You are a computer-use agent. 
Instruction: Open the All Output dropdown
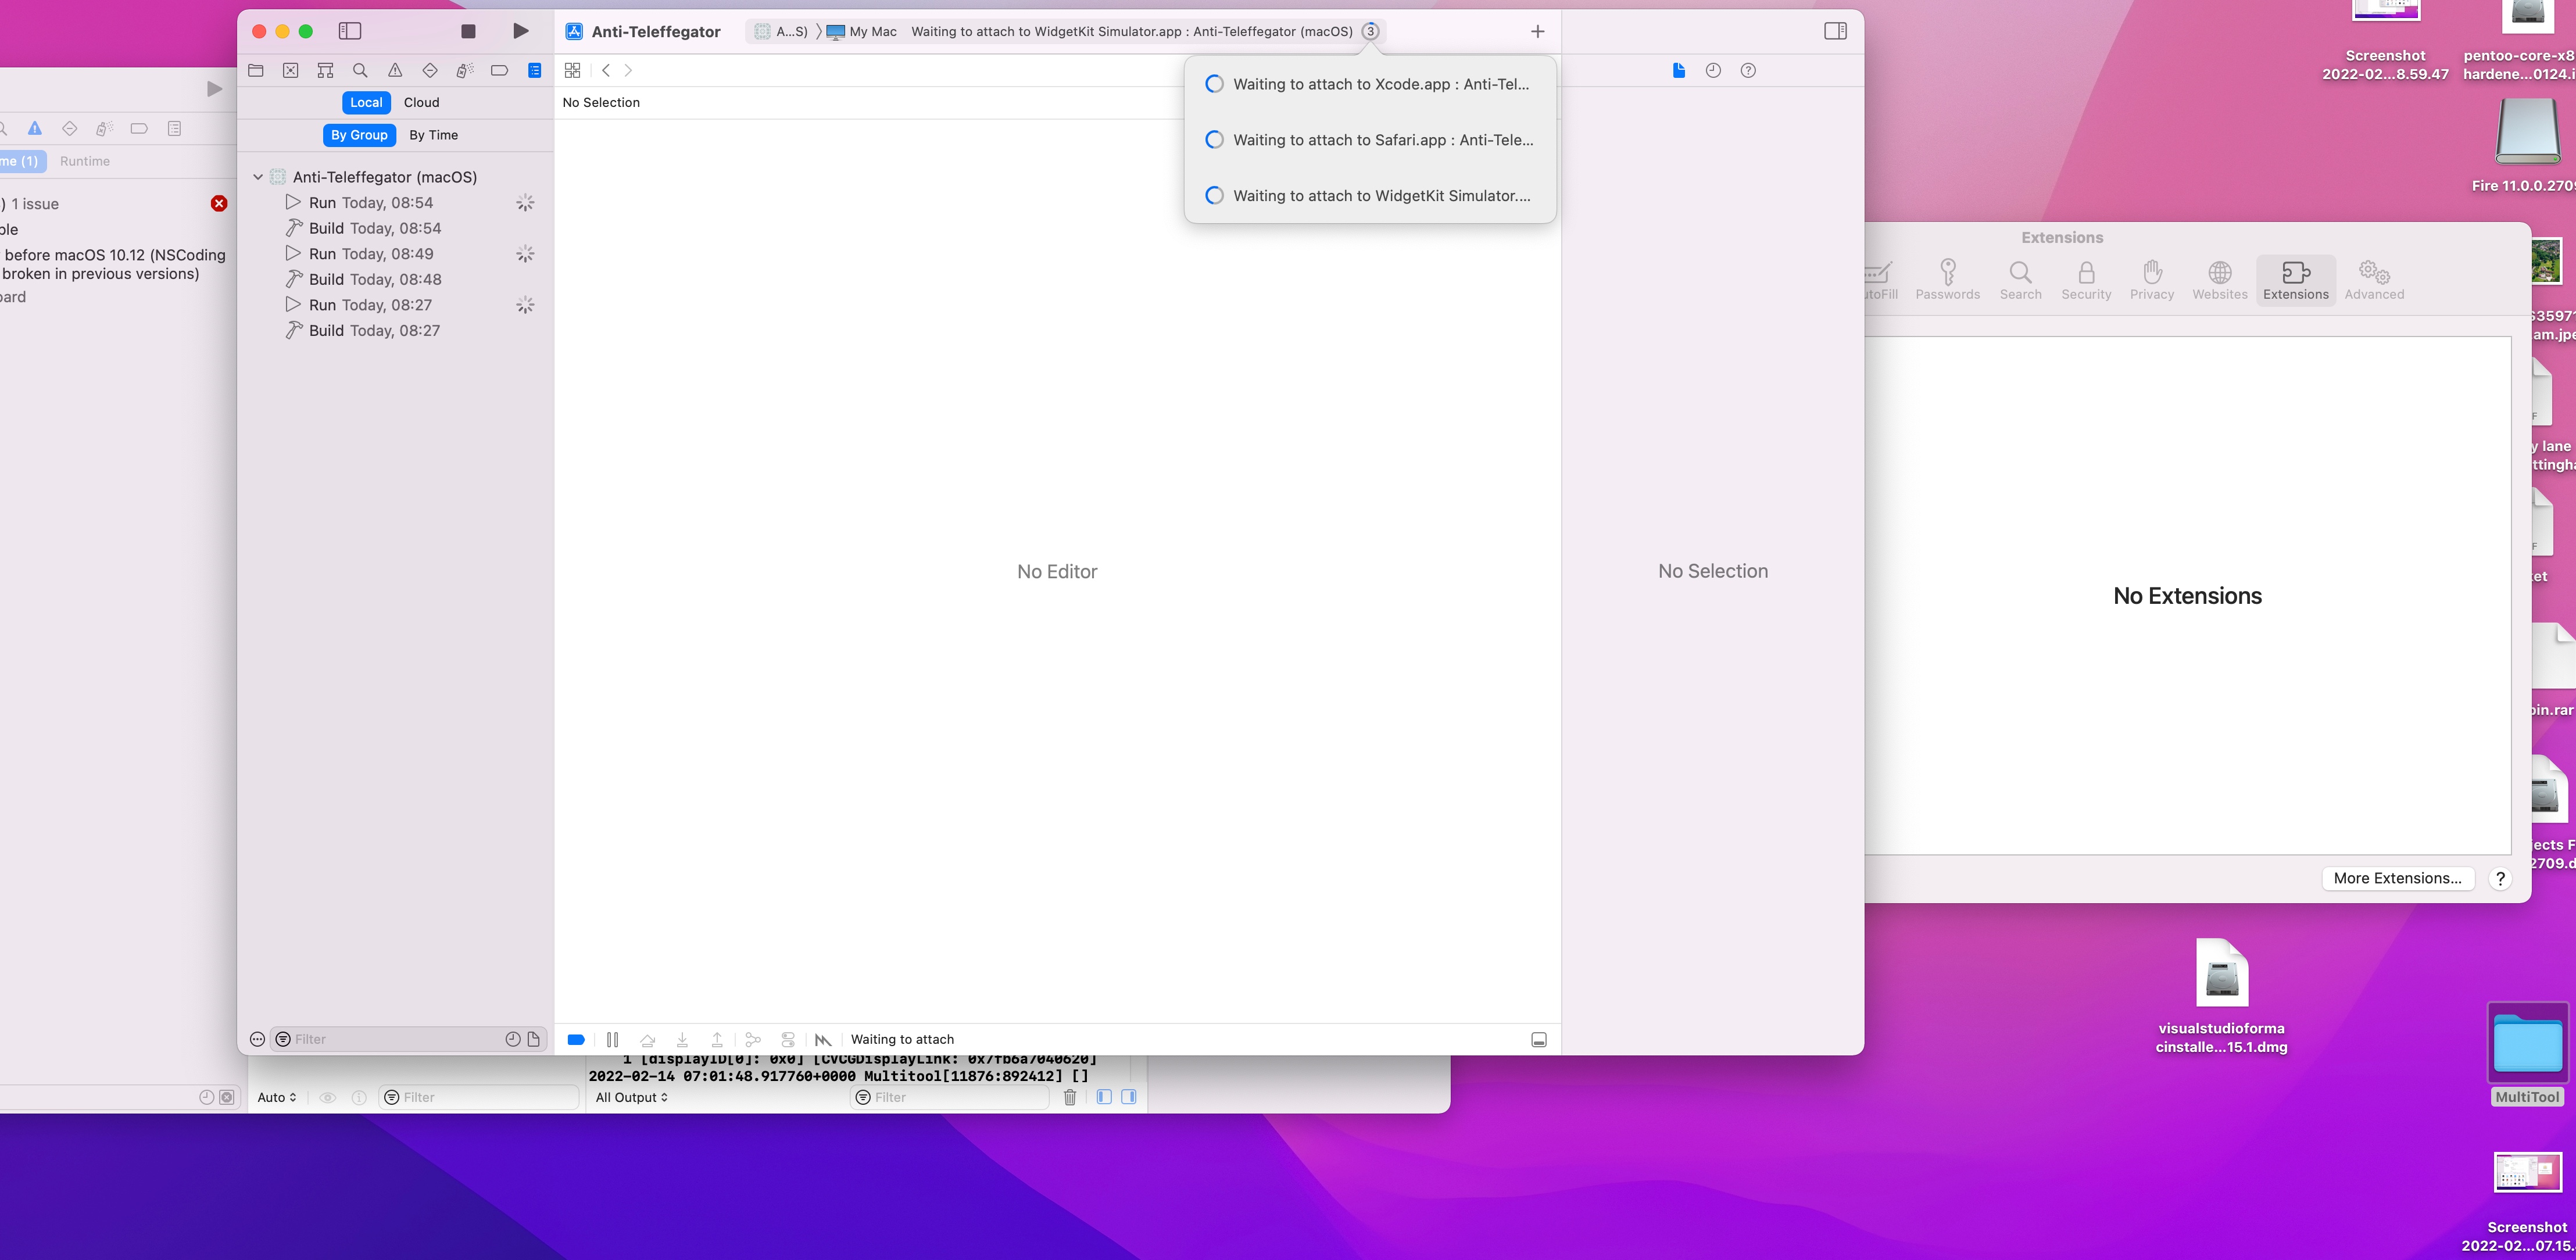(x=631, y=1097)
